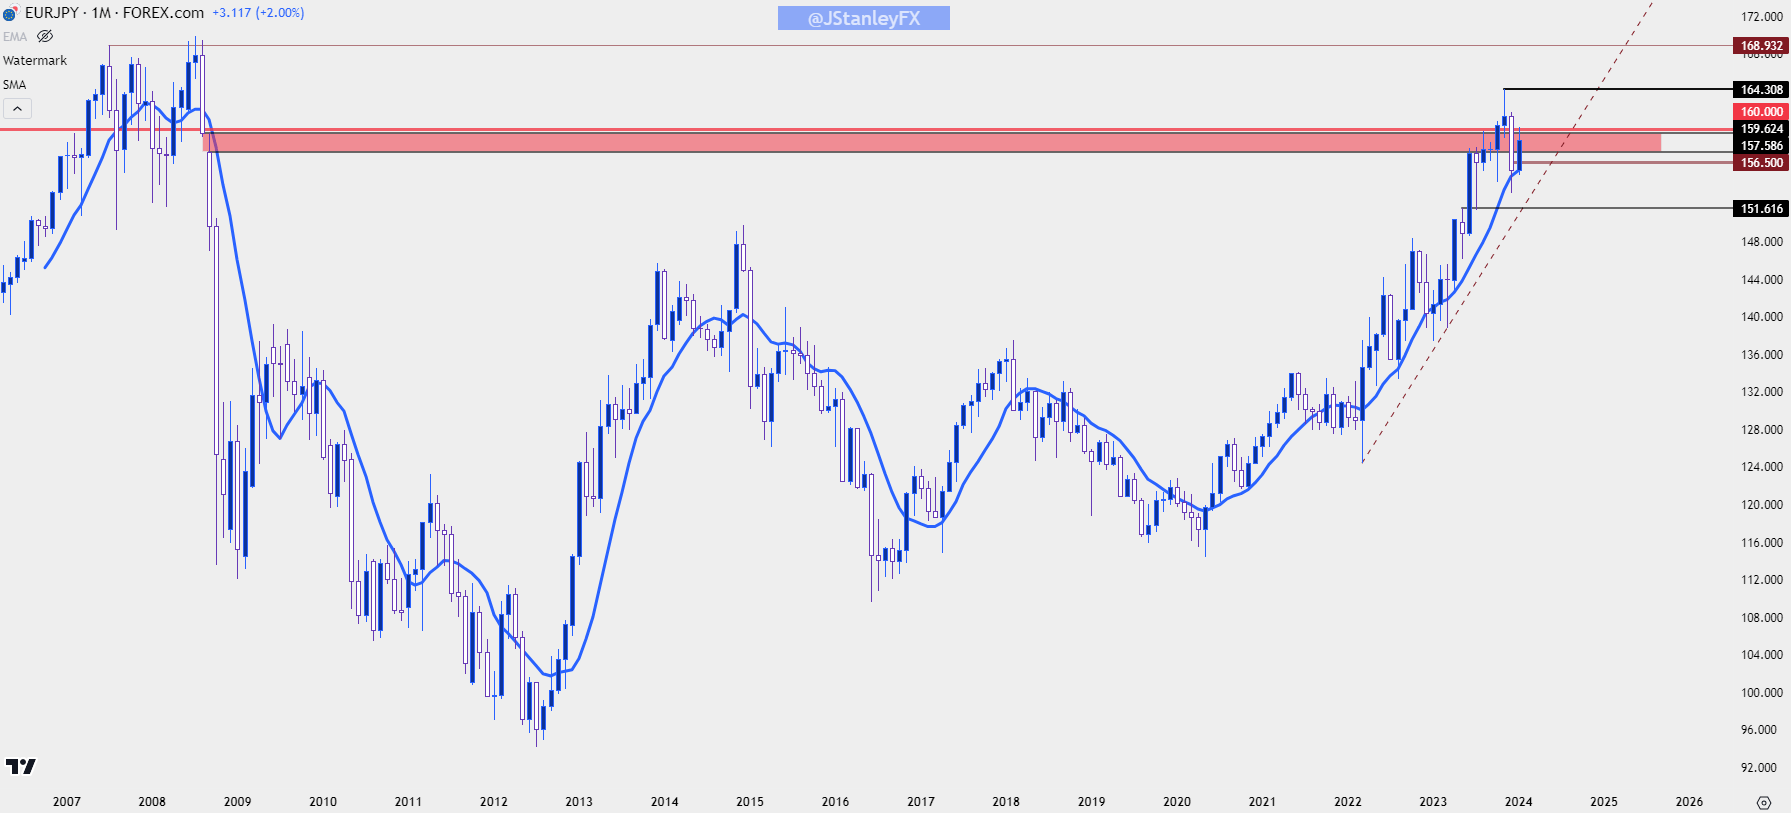This screenshot has width=1791, height=813.
Task: Click 2017 on the time axis
Action: 921,802
